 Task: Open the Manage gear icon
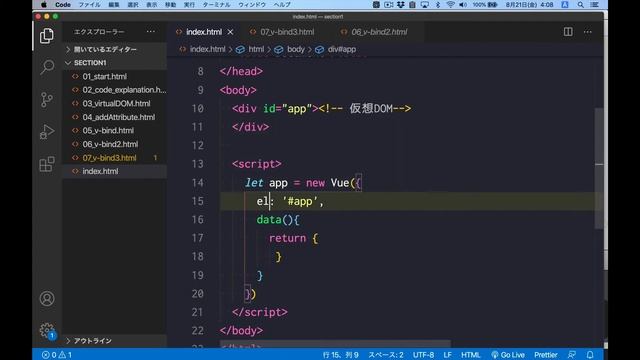point(47,330)
